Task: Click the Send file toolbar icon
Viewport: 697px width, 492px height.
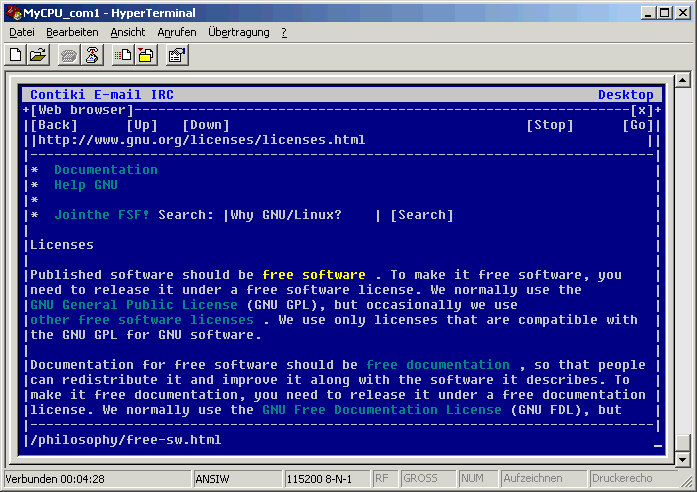Action: 123,55
